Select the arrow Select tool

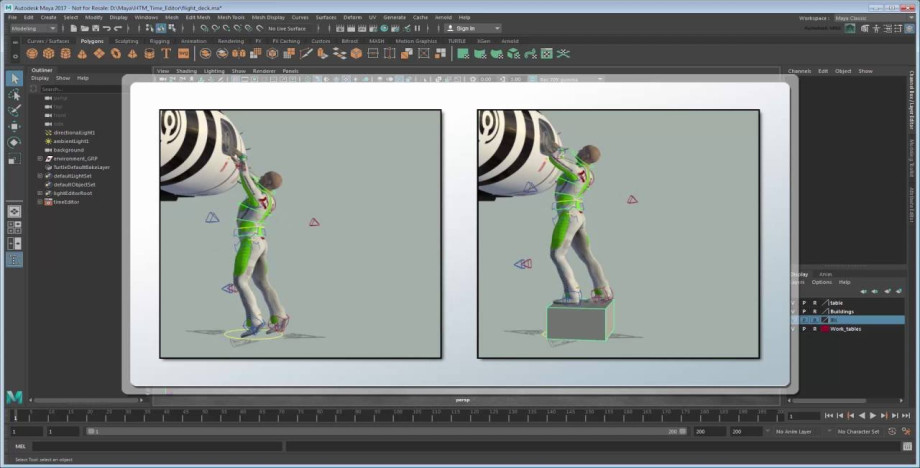14,78
